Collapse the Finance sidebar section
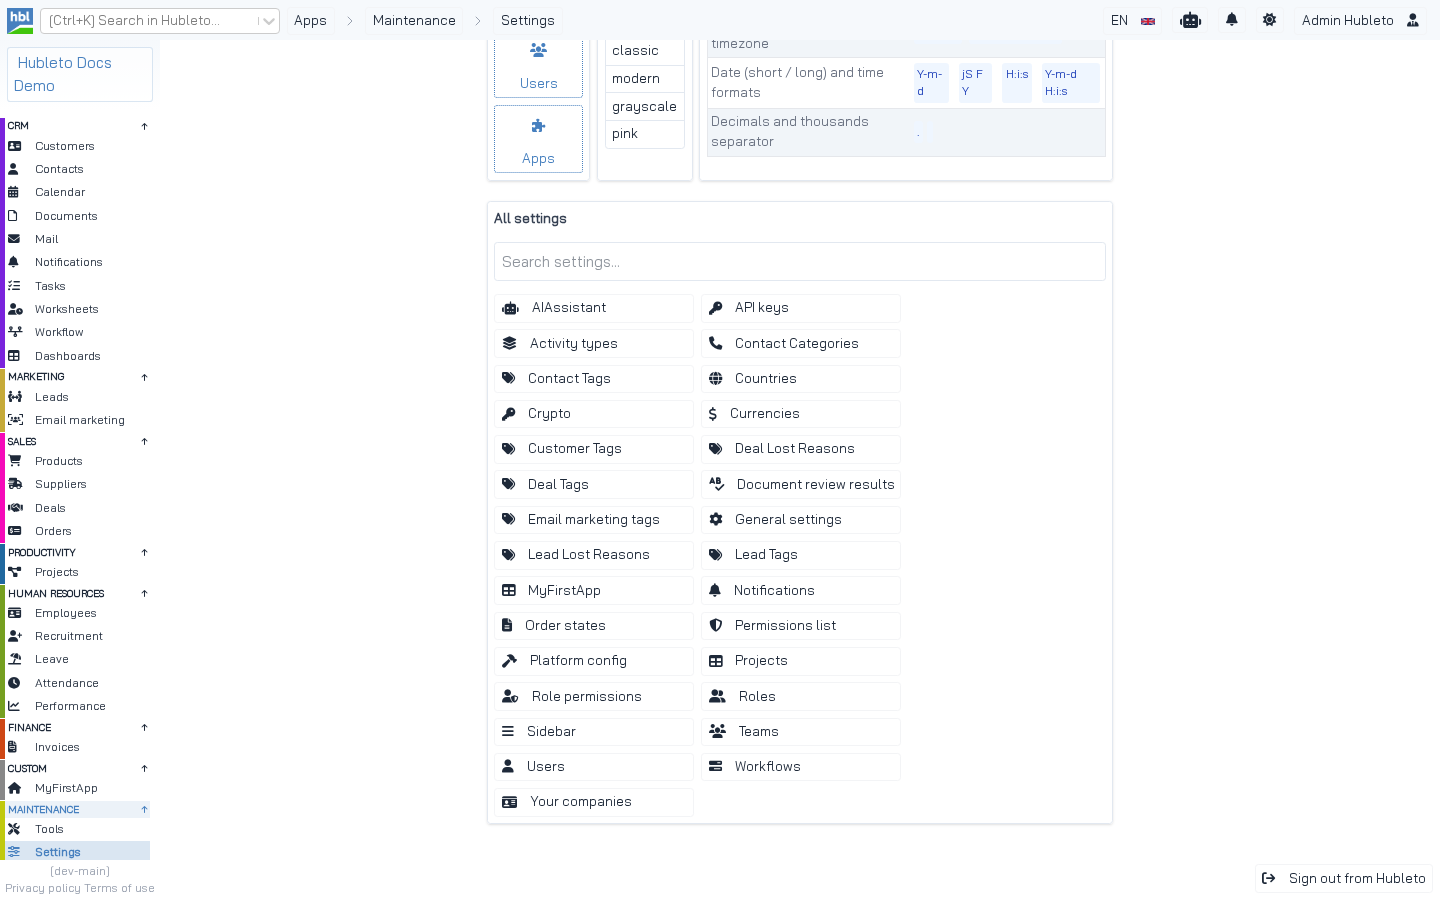The image size is (1440, 900). 144,727
